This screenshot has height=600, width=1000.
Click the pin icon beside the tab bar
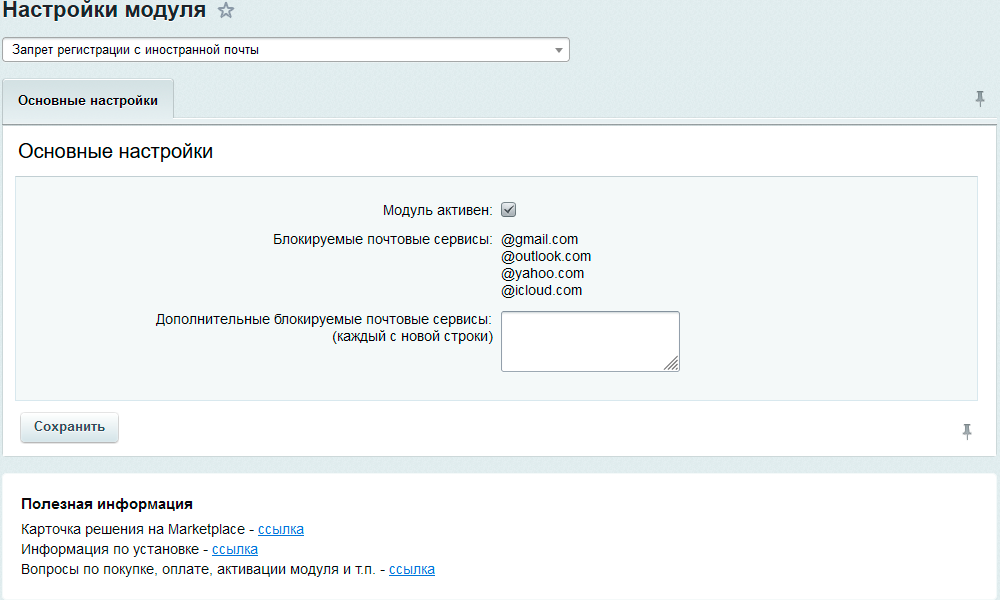[x=980, y=98]
